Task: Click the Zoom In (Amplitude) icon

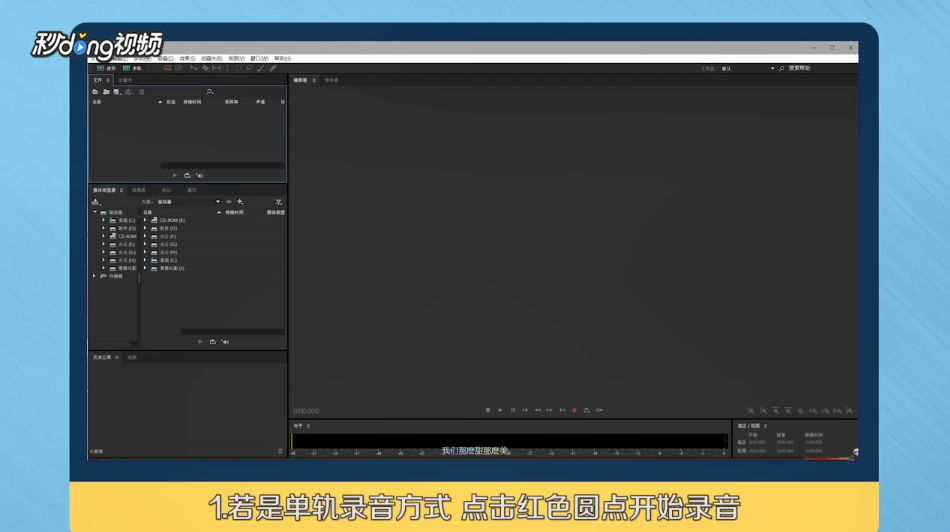Action: [x=751, y=411]
